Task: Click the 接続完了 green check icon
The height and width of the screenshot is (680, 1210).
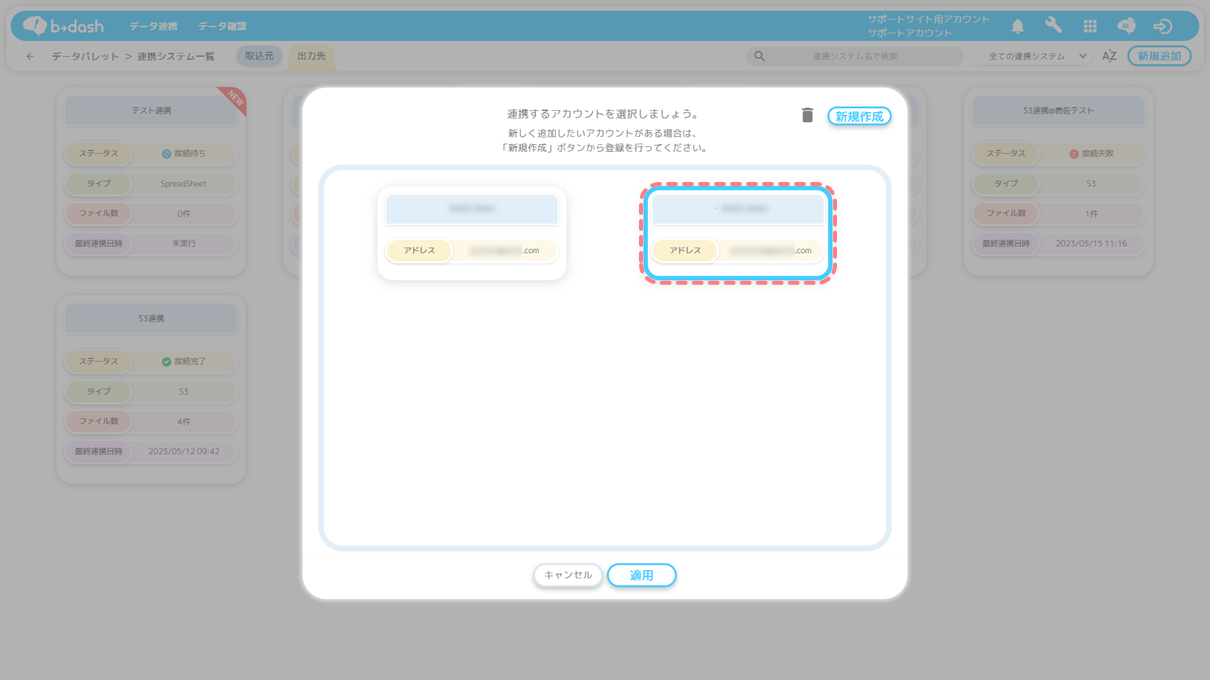Action: click(x=167, y=362)
